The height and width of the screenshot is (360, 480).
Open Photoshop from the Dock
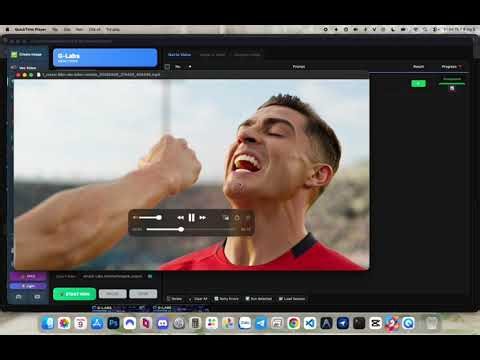click(x=113, y=323)
